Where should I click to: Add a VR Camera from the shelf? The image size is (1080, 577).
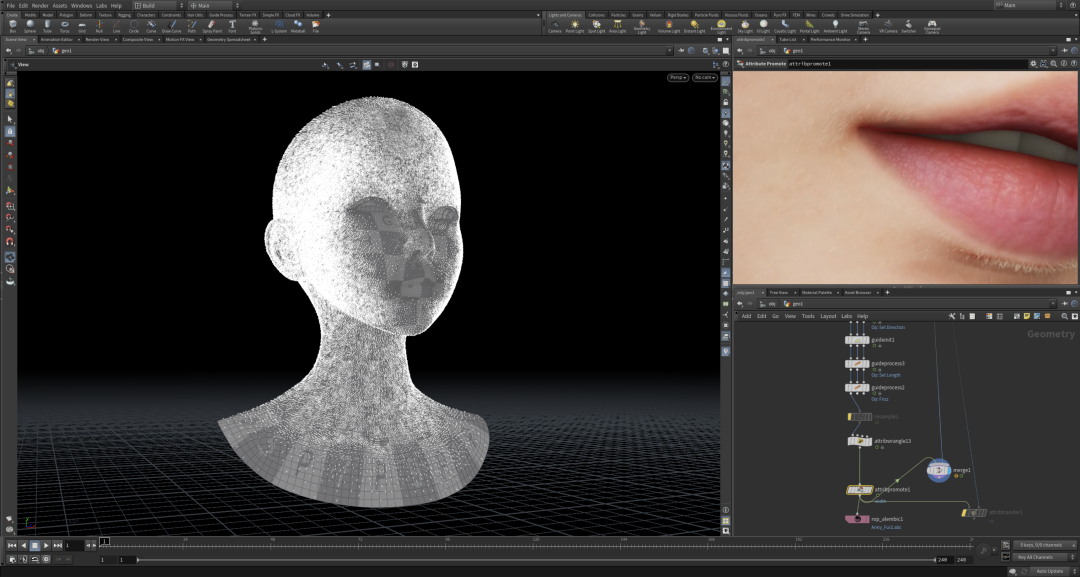[888, 26]
